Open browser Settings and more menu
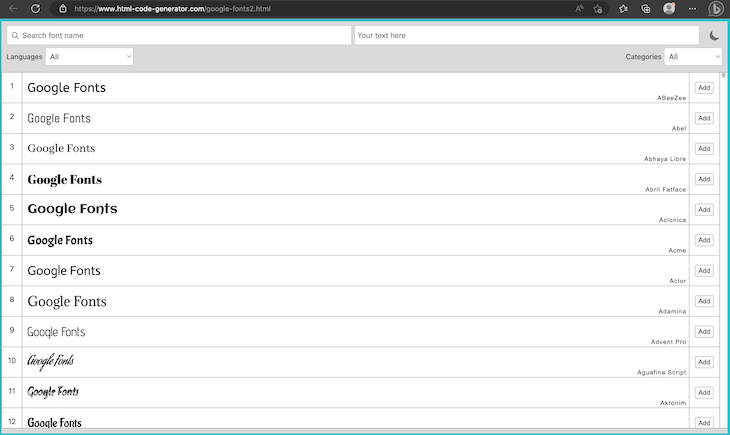 [x=692, y=8]
